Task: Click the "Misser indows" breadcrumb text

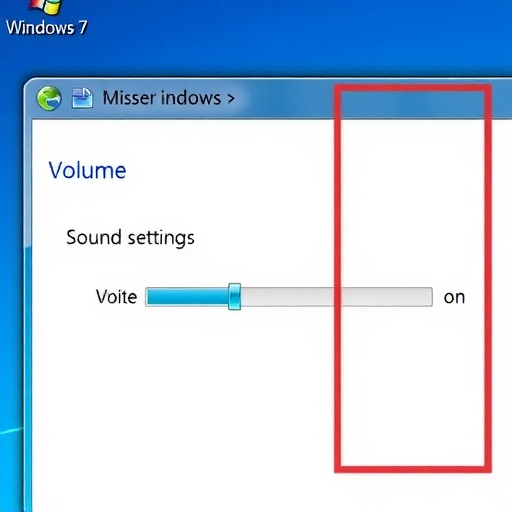Action: 162,98
